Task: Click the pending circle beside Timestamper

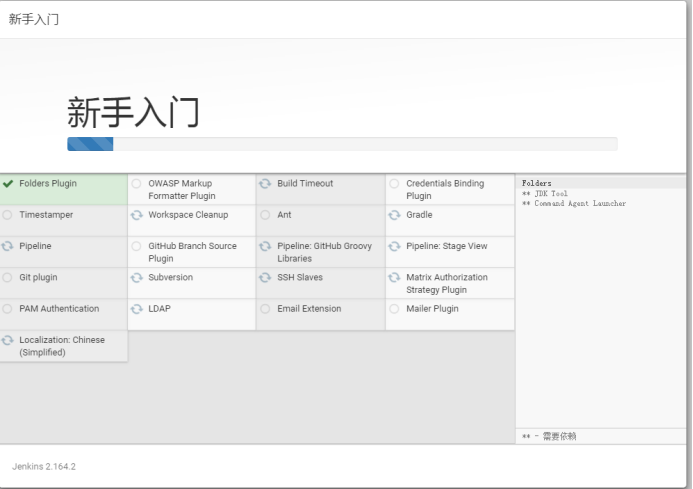Action: 8,215
